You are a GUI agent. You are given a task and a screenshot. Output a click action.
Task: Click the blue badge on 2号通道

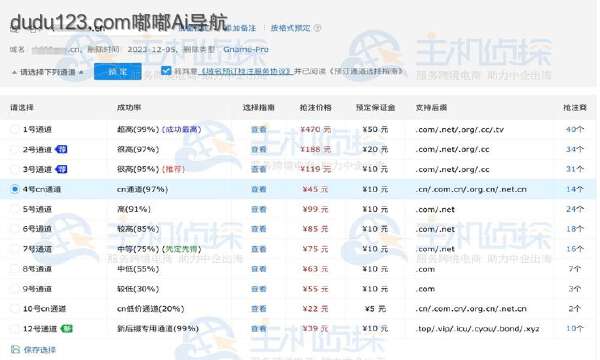61,149
